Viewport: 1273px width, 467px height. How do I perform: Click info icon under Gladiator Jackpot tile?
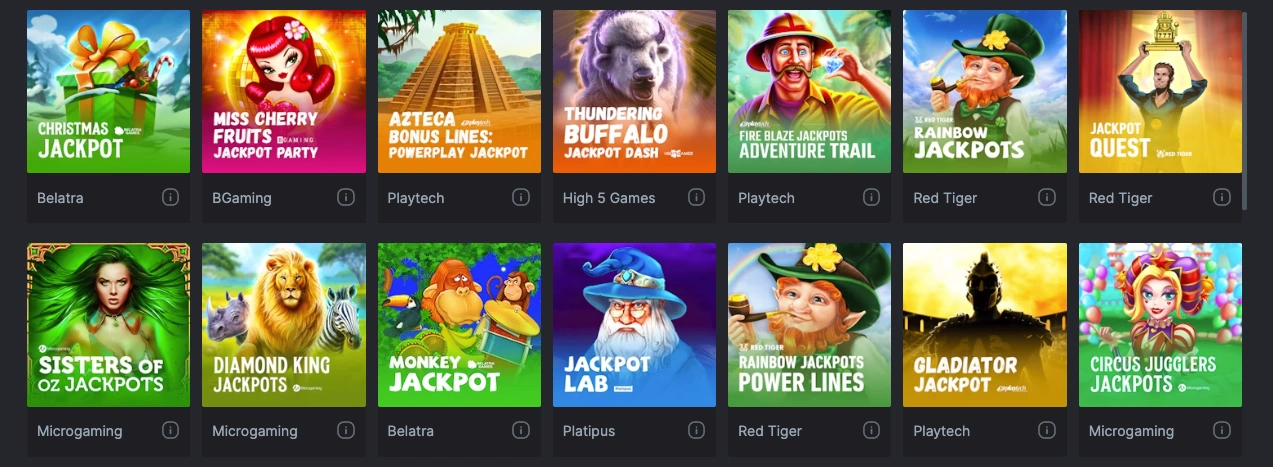(1047, 430)
